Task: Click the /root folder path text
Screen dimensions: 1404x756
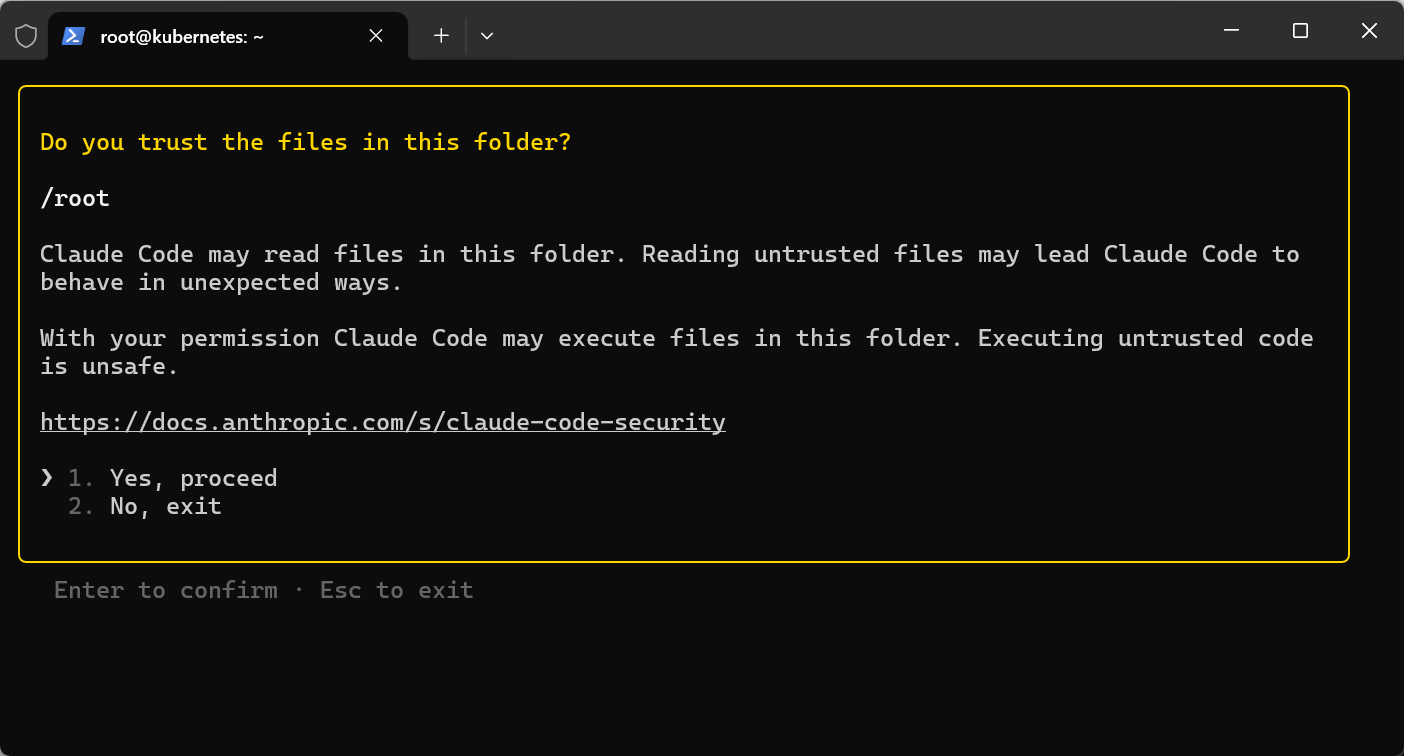Action: click(x=75, y=198)
